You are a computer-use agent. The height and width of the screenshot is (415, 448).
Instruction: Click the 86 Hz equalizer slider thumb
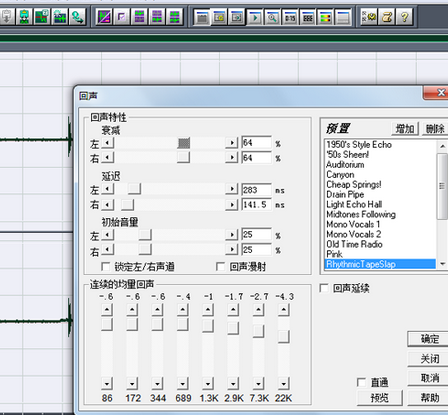pos(107,324)
